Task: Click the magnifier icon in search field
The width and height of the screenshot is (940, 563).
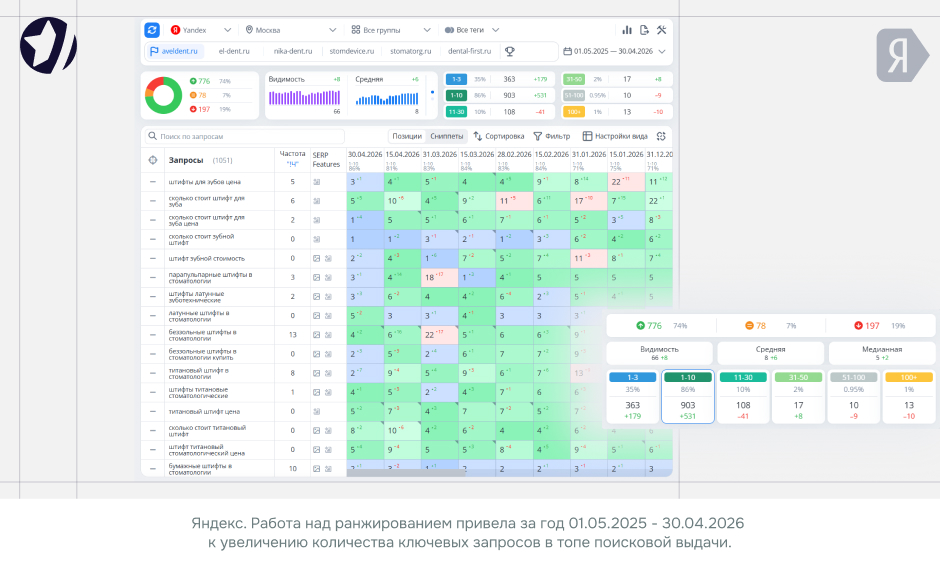Action: point(152,136)
